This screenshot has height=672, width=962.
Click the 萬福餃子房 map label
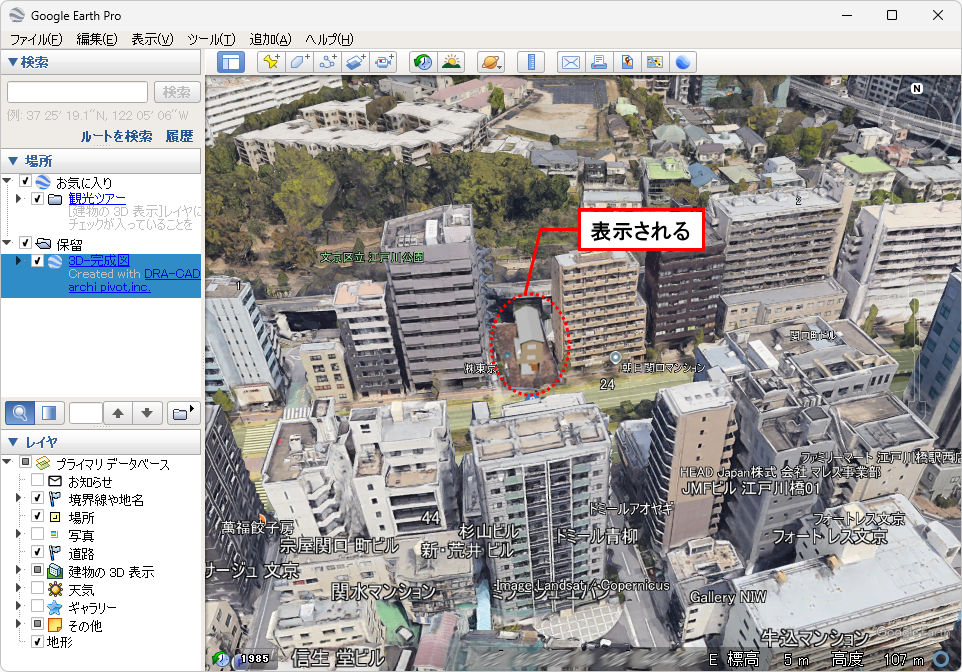point(257,527)
